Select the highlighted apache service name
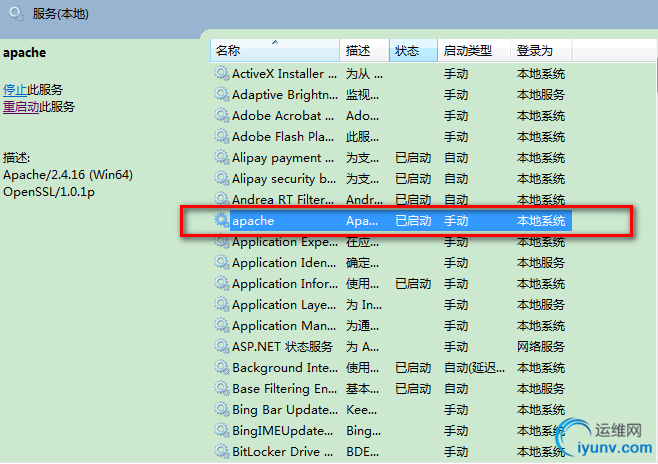The height and width of the screenshot is (464, 658). pyautogui.click(x=253, y=221)
